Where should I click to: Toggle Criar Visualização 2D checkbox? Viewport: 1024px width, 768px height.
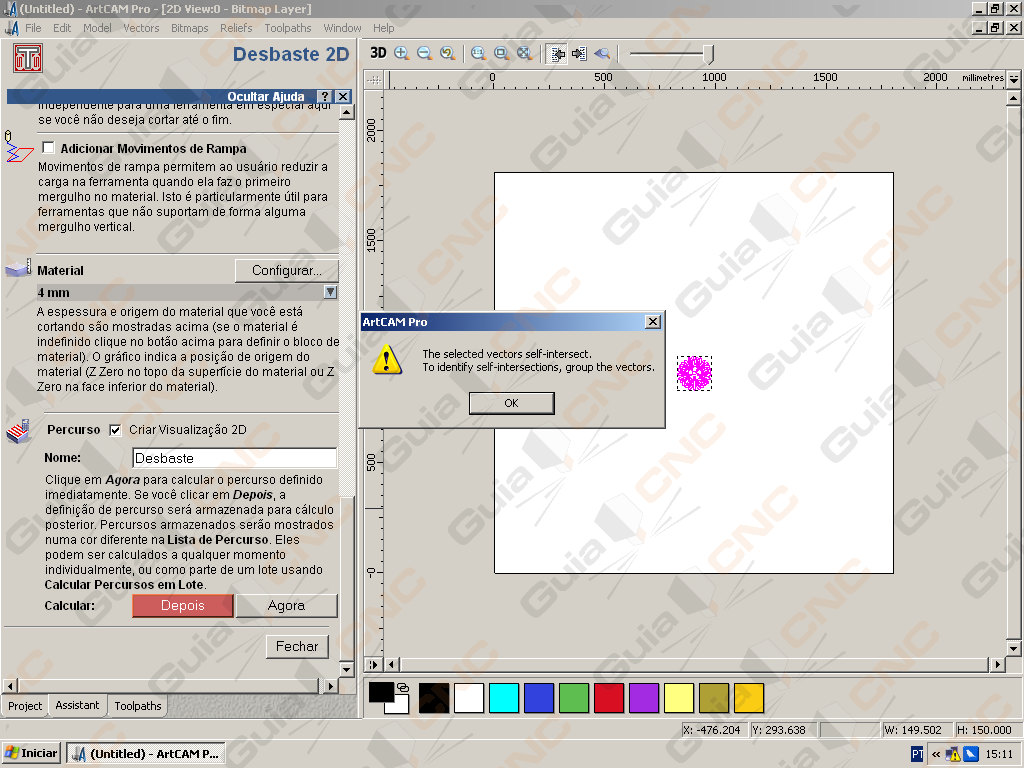tap(116, 430)
